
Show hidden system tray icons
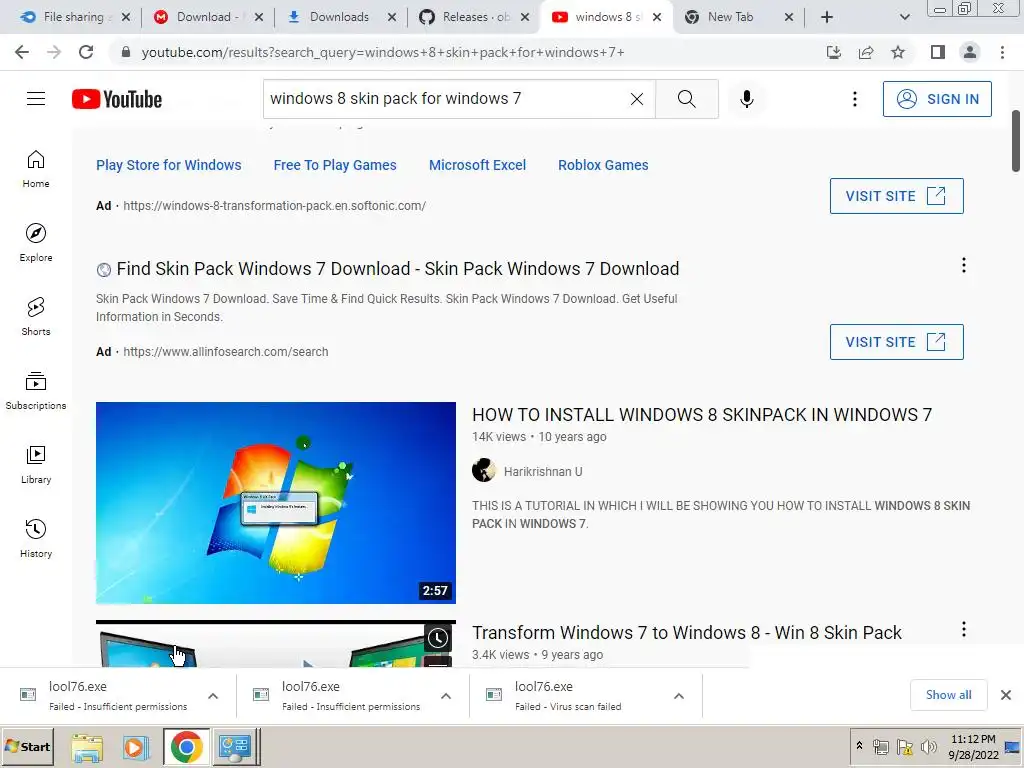pos(859,746)
